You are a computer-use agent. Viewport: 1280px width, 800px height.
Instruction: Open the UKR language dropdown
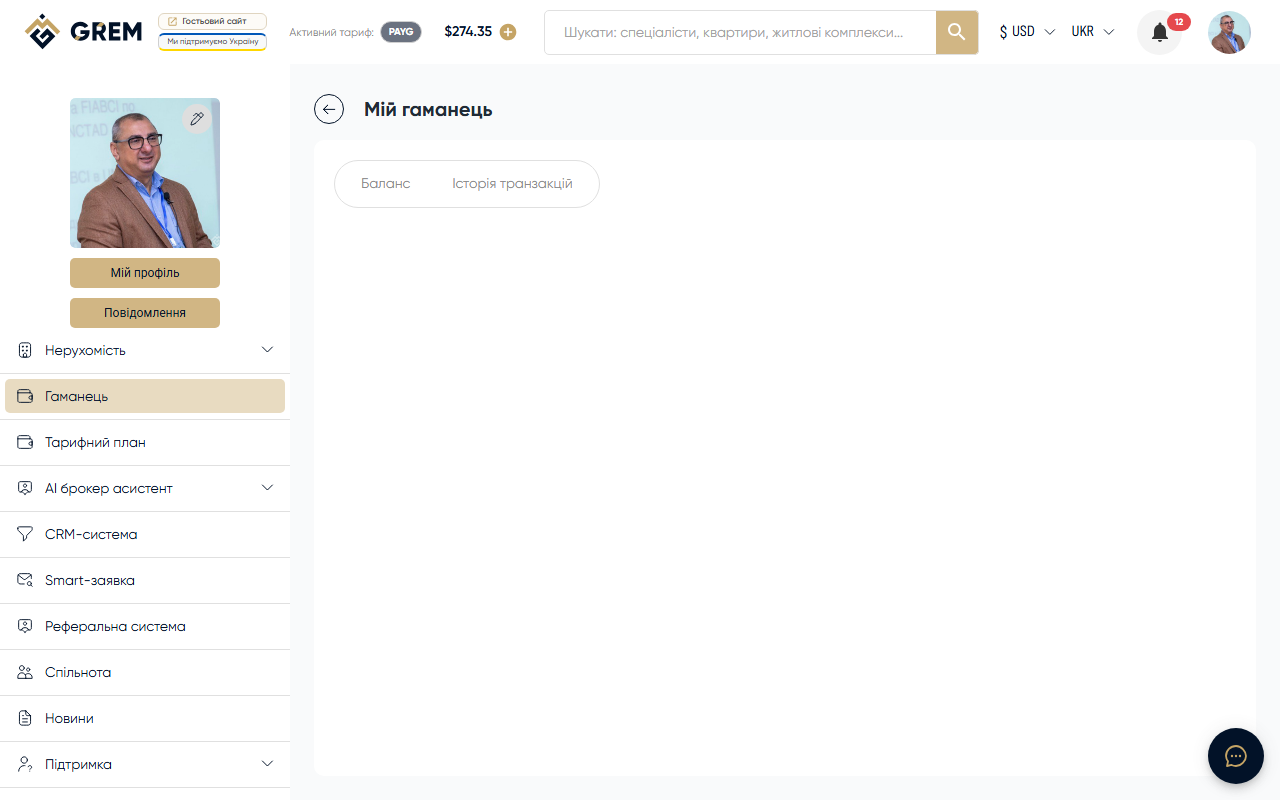1093,32
